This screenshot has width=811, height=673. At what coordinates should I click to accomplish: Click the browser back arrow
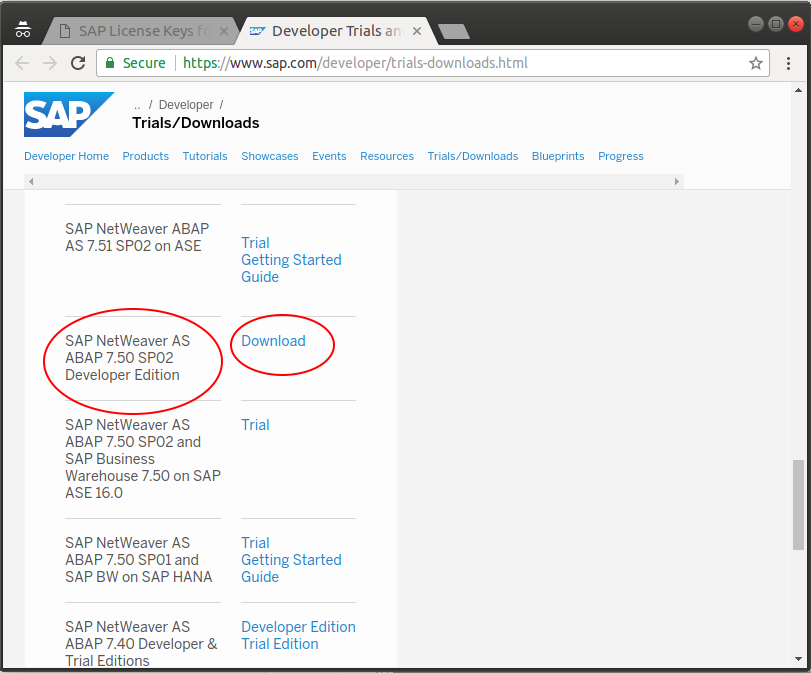pyautogui.click(x=22, y=63)
